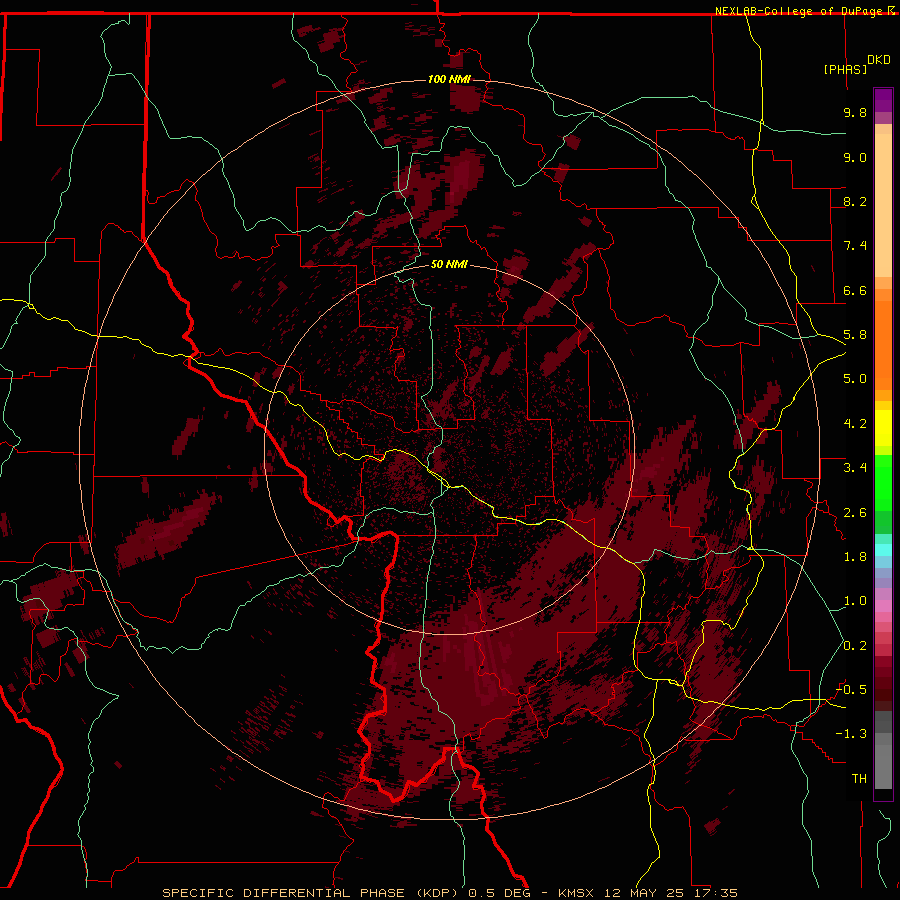The height and width of the screenshot is (900, 900).
Task: Select the pink band of the color bar
Action: [x=883, y=606]
